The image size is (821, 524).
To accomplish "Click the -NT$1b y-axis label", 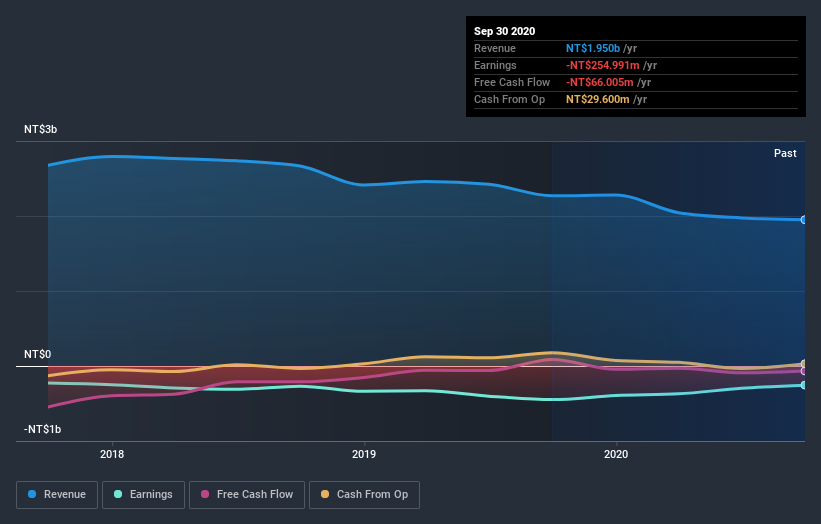I will click(42, 429).
